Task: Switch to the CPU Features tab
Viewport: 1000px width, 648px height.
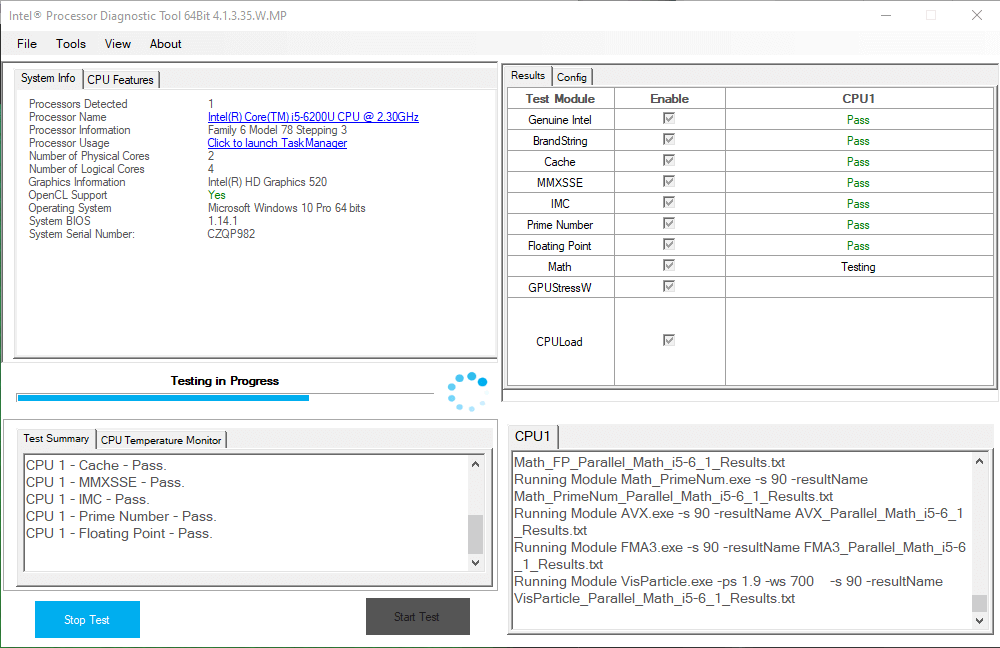Action: pos(121,80)
